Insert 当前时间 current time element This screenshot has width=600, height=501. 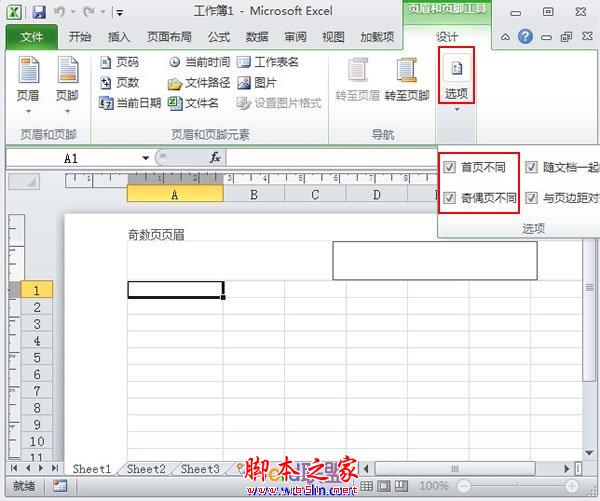(199, 62)
